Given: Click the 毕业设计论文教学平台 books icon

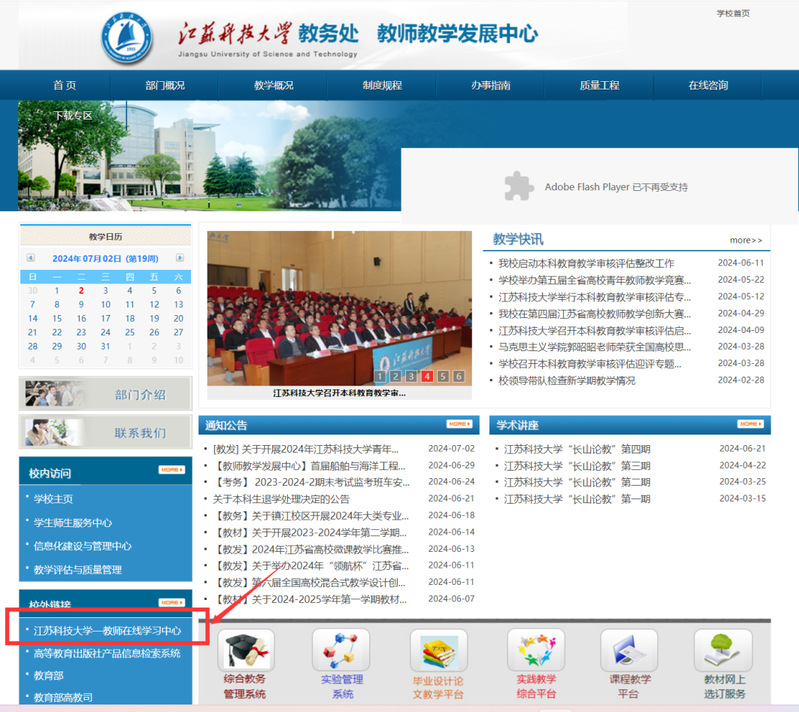Looking at the screenshot, I should click(438, 652).
